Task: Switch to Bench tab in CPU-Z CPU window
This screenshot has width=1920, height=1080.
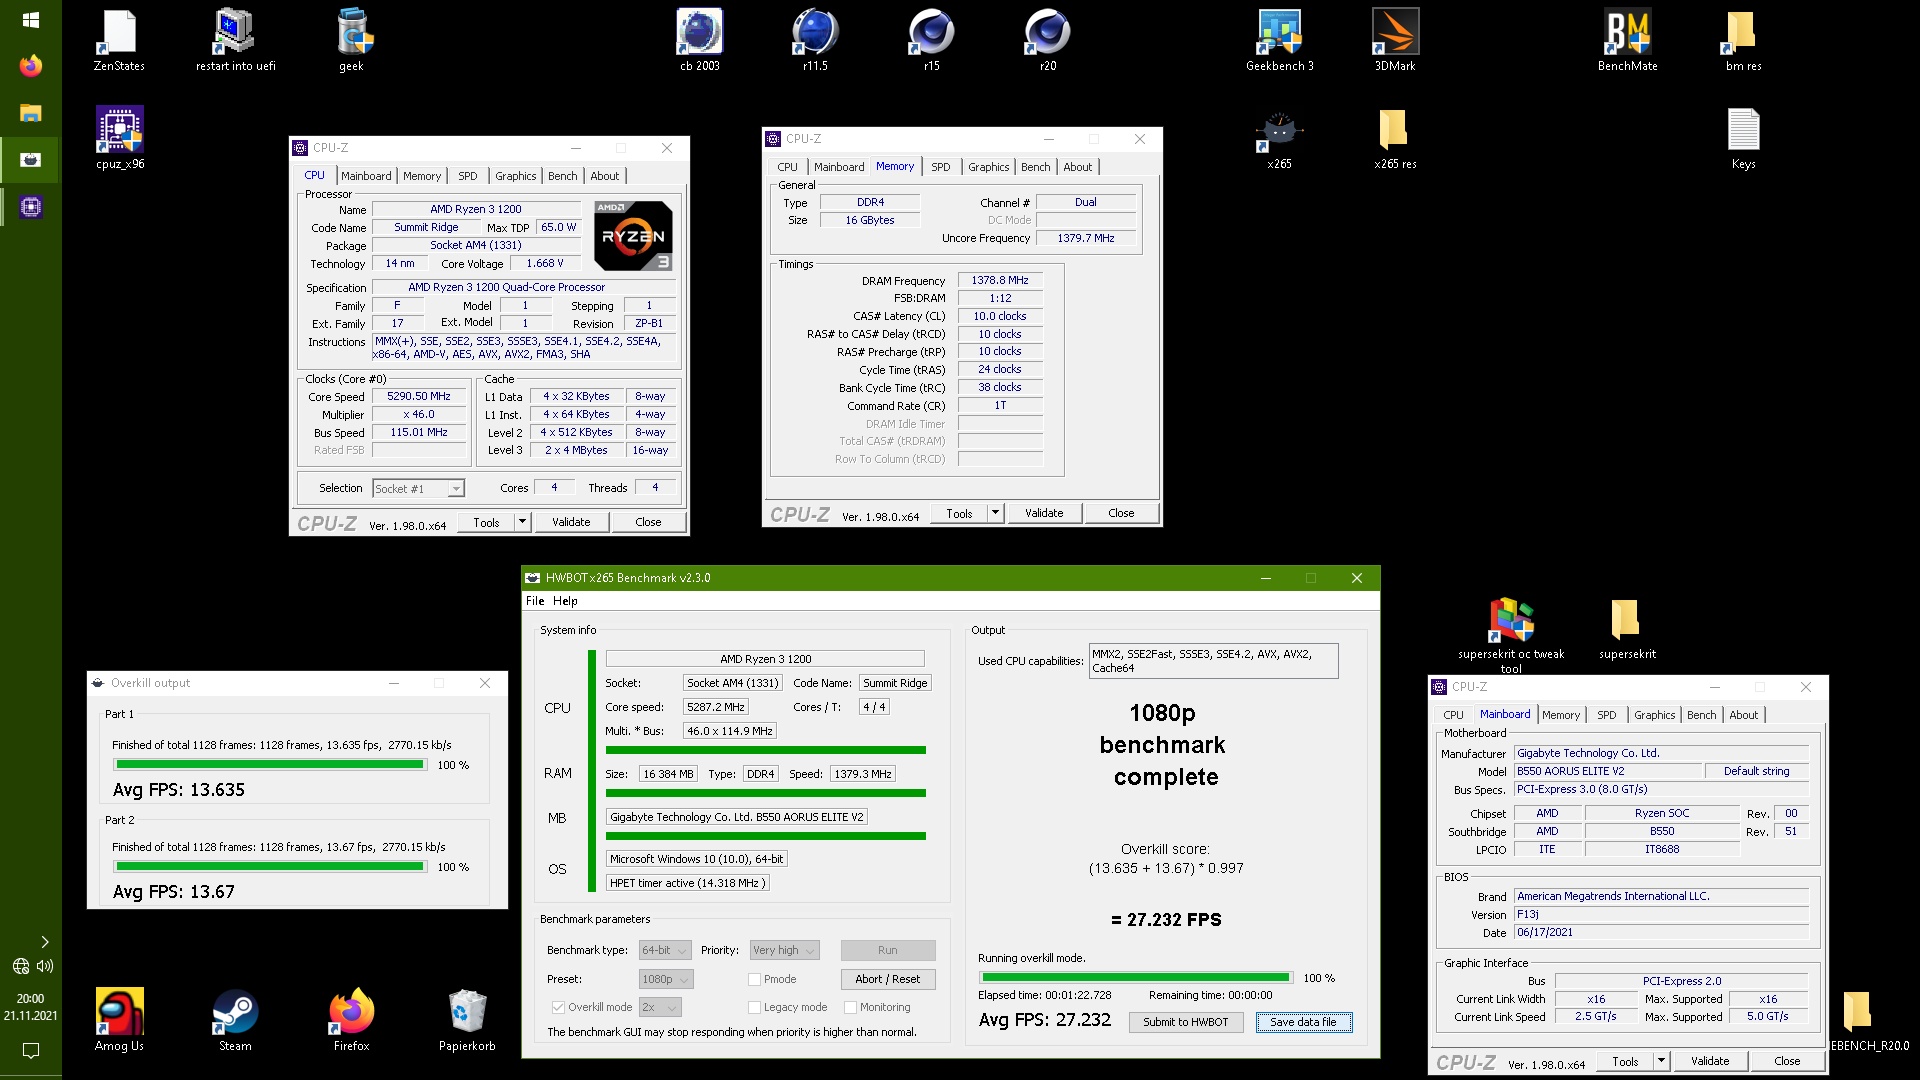Action: point(562,176)
